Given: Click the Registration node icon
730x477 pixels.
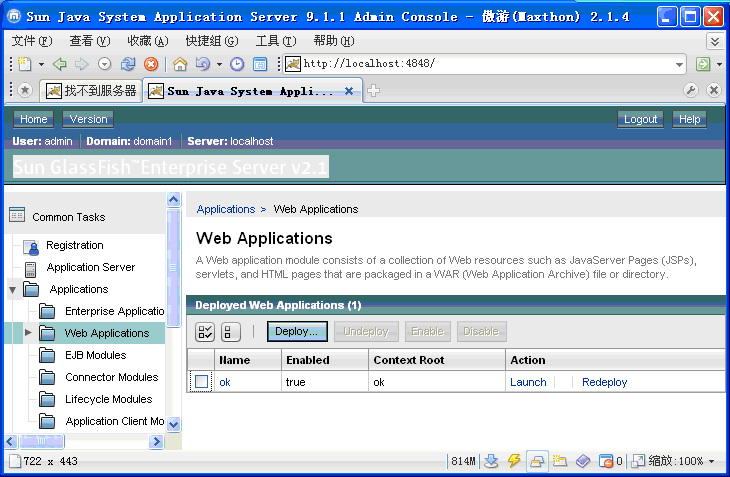Looking at the screenshot, I should click(30, 246).
